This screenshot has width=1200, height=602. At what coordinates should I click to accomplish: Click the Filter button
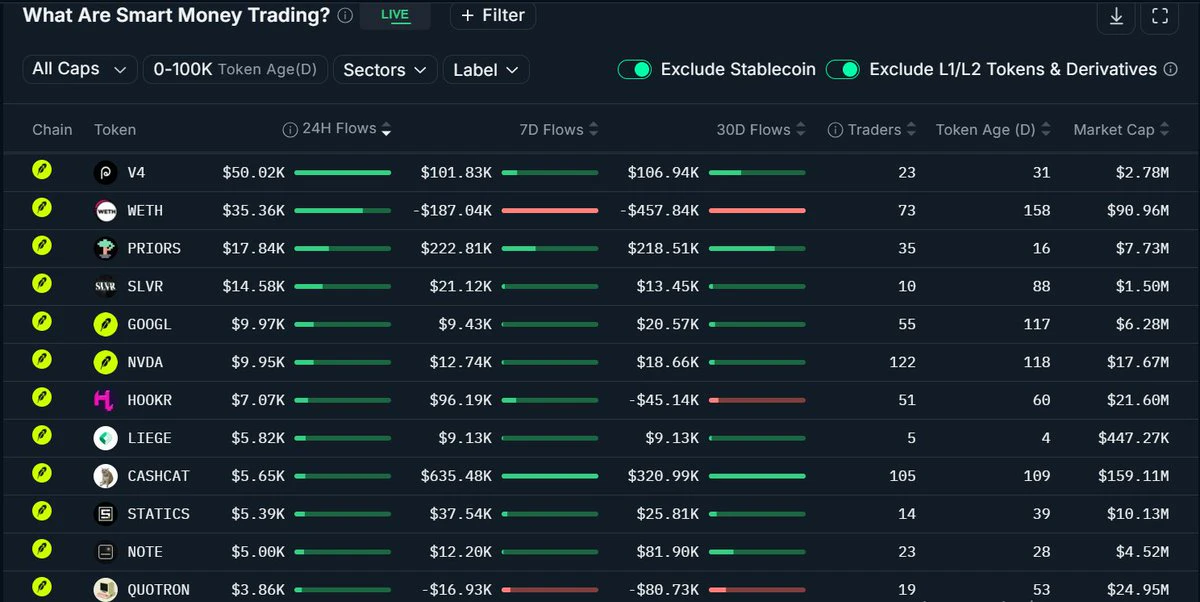pyautogui.click(x=493, y=16)
